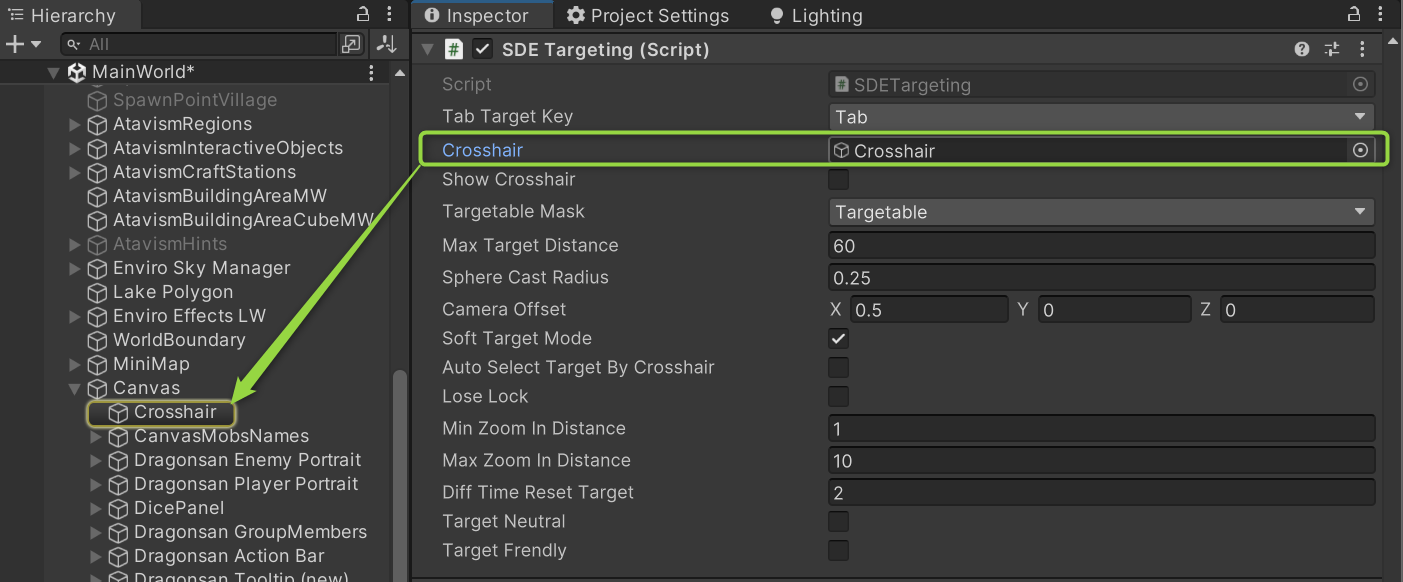Click the Hierarchy create plus button
1403x582 pixels.
(15, 45)
